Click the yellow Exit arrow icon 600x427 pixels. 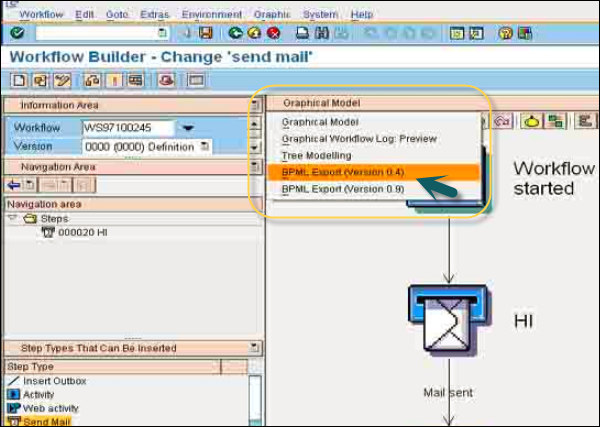254,33
